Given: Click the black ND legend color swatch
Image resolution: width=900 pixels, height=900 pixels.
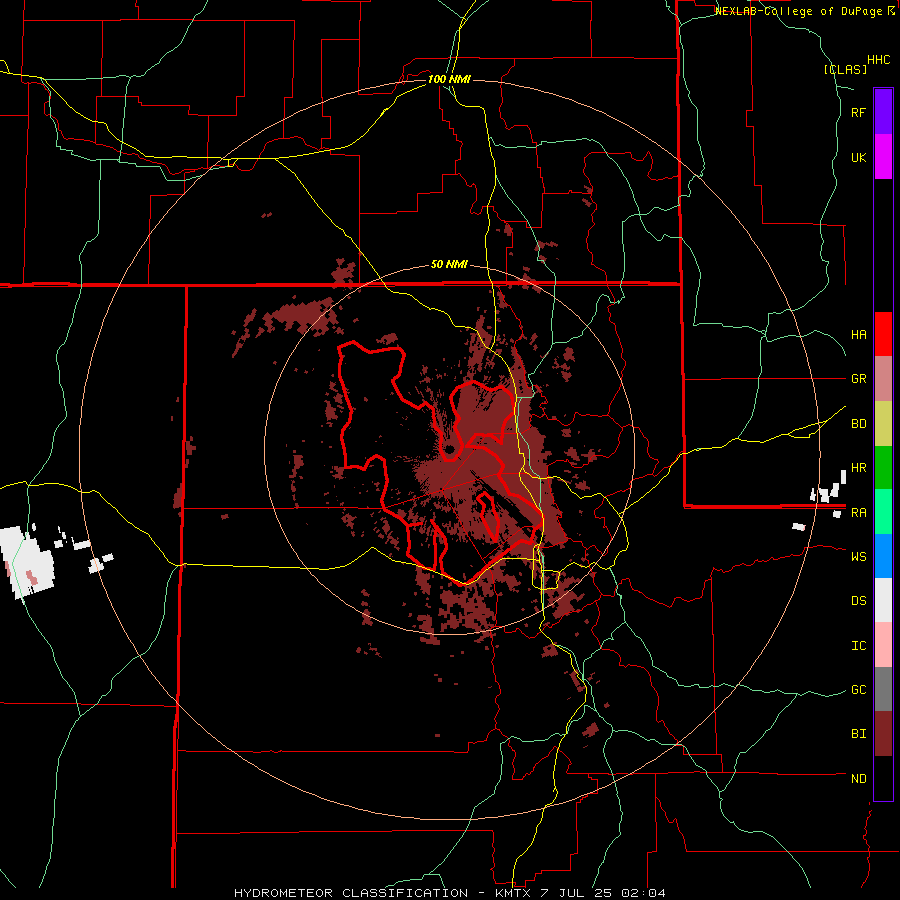Looking at the screenshot, I should pos(883,778).
